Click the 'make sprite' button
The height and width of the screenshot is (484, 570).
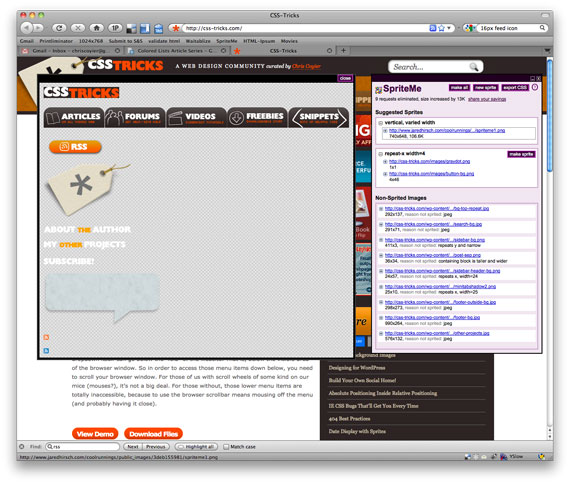521,154
